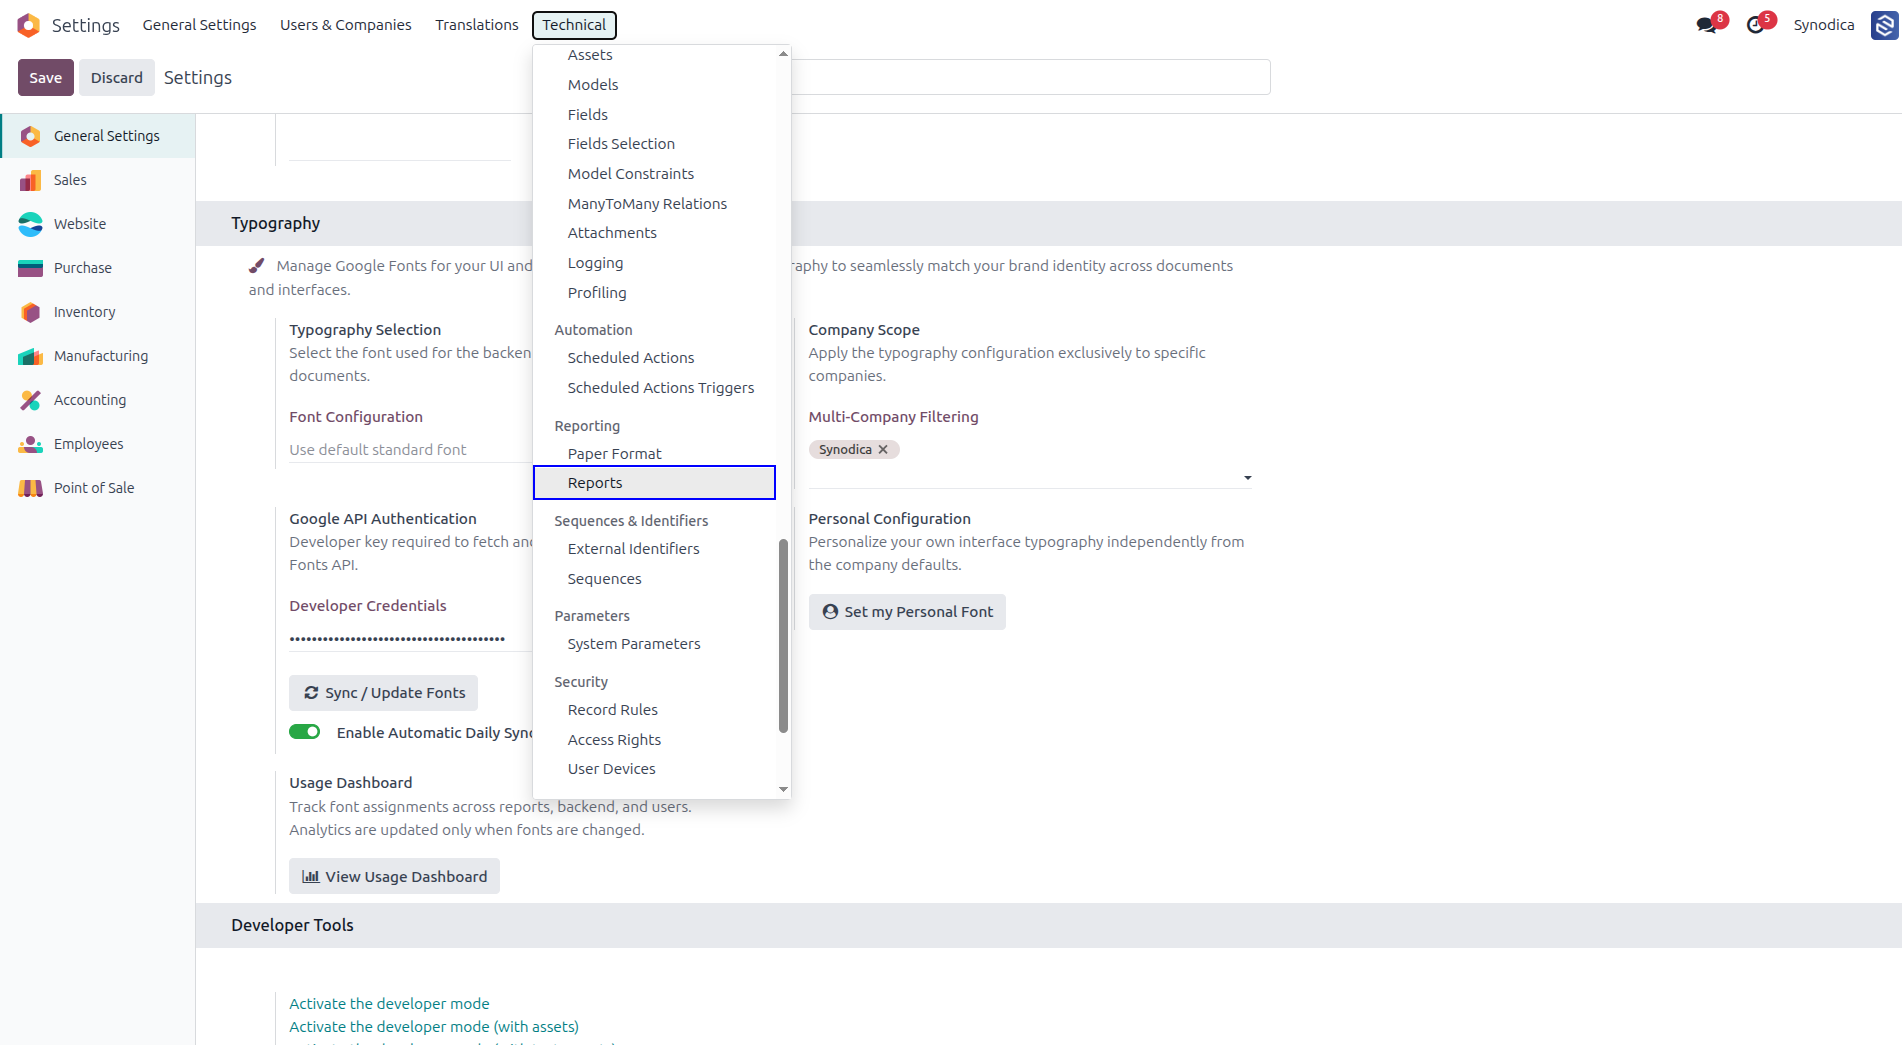
Task: Open the activities clock icon
Action: [1755, 25]
